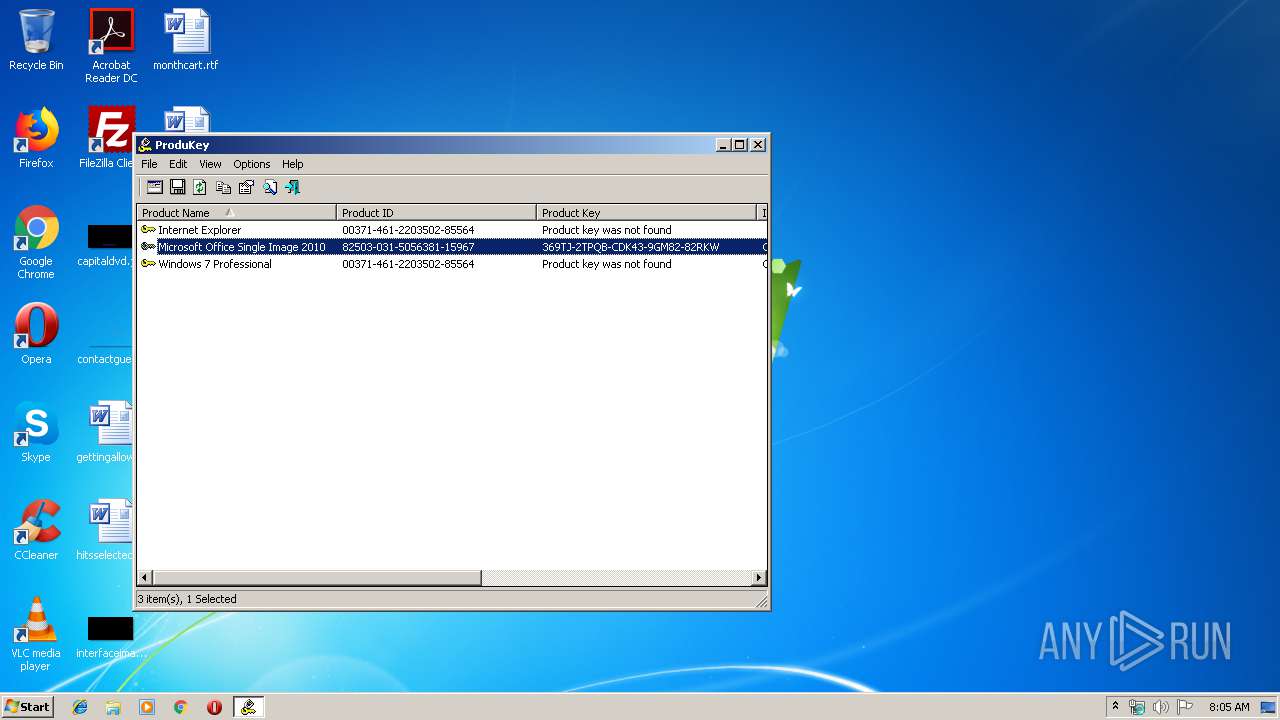The image size is (1280, 720).
Task: Click Internet Explorer Product ID cell
Action: pyautogui.click(x=408, y=230)
